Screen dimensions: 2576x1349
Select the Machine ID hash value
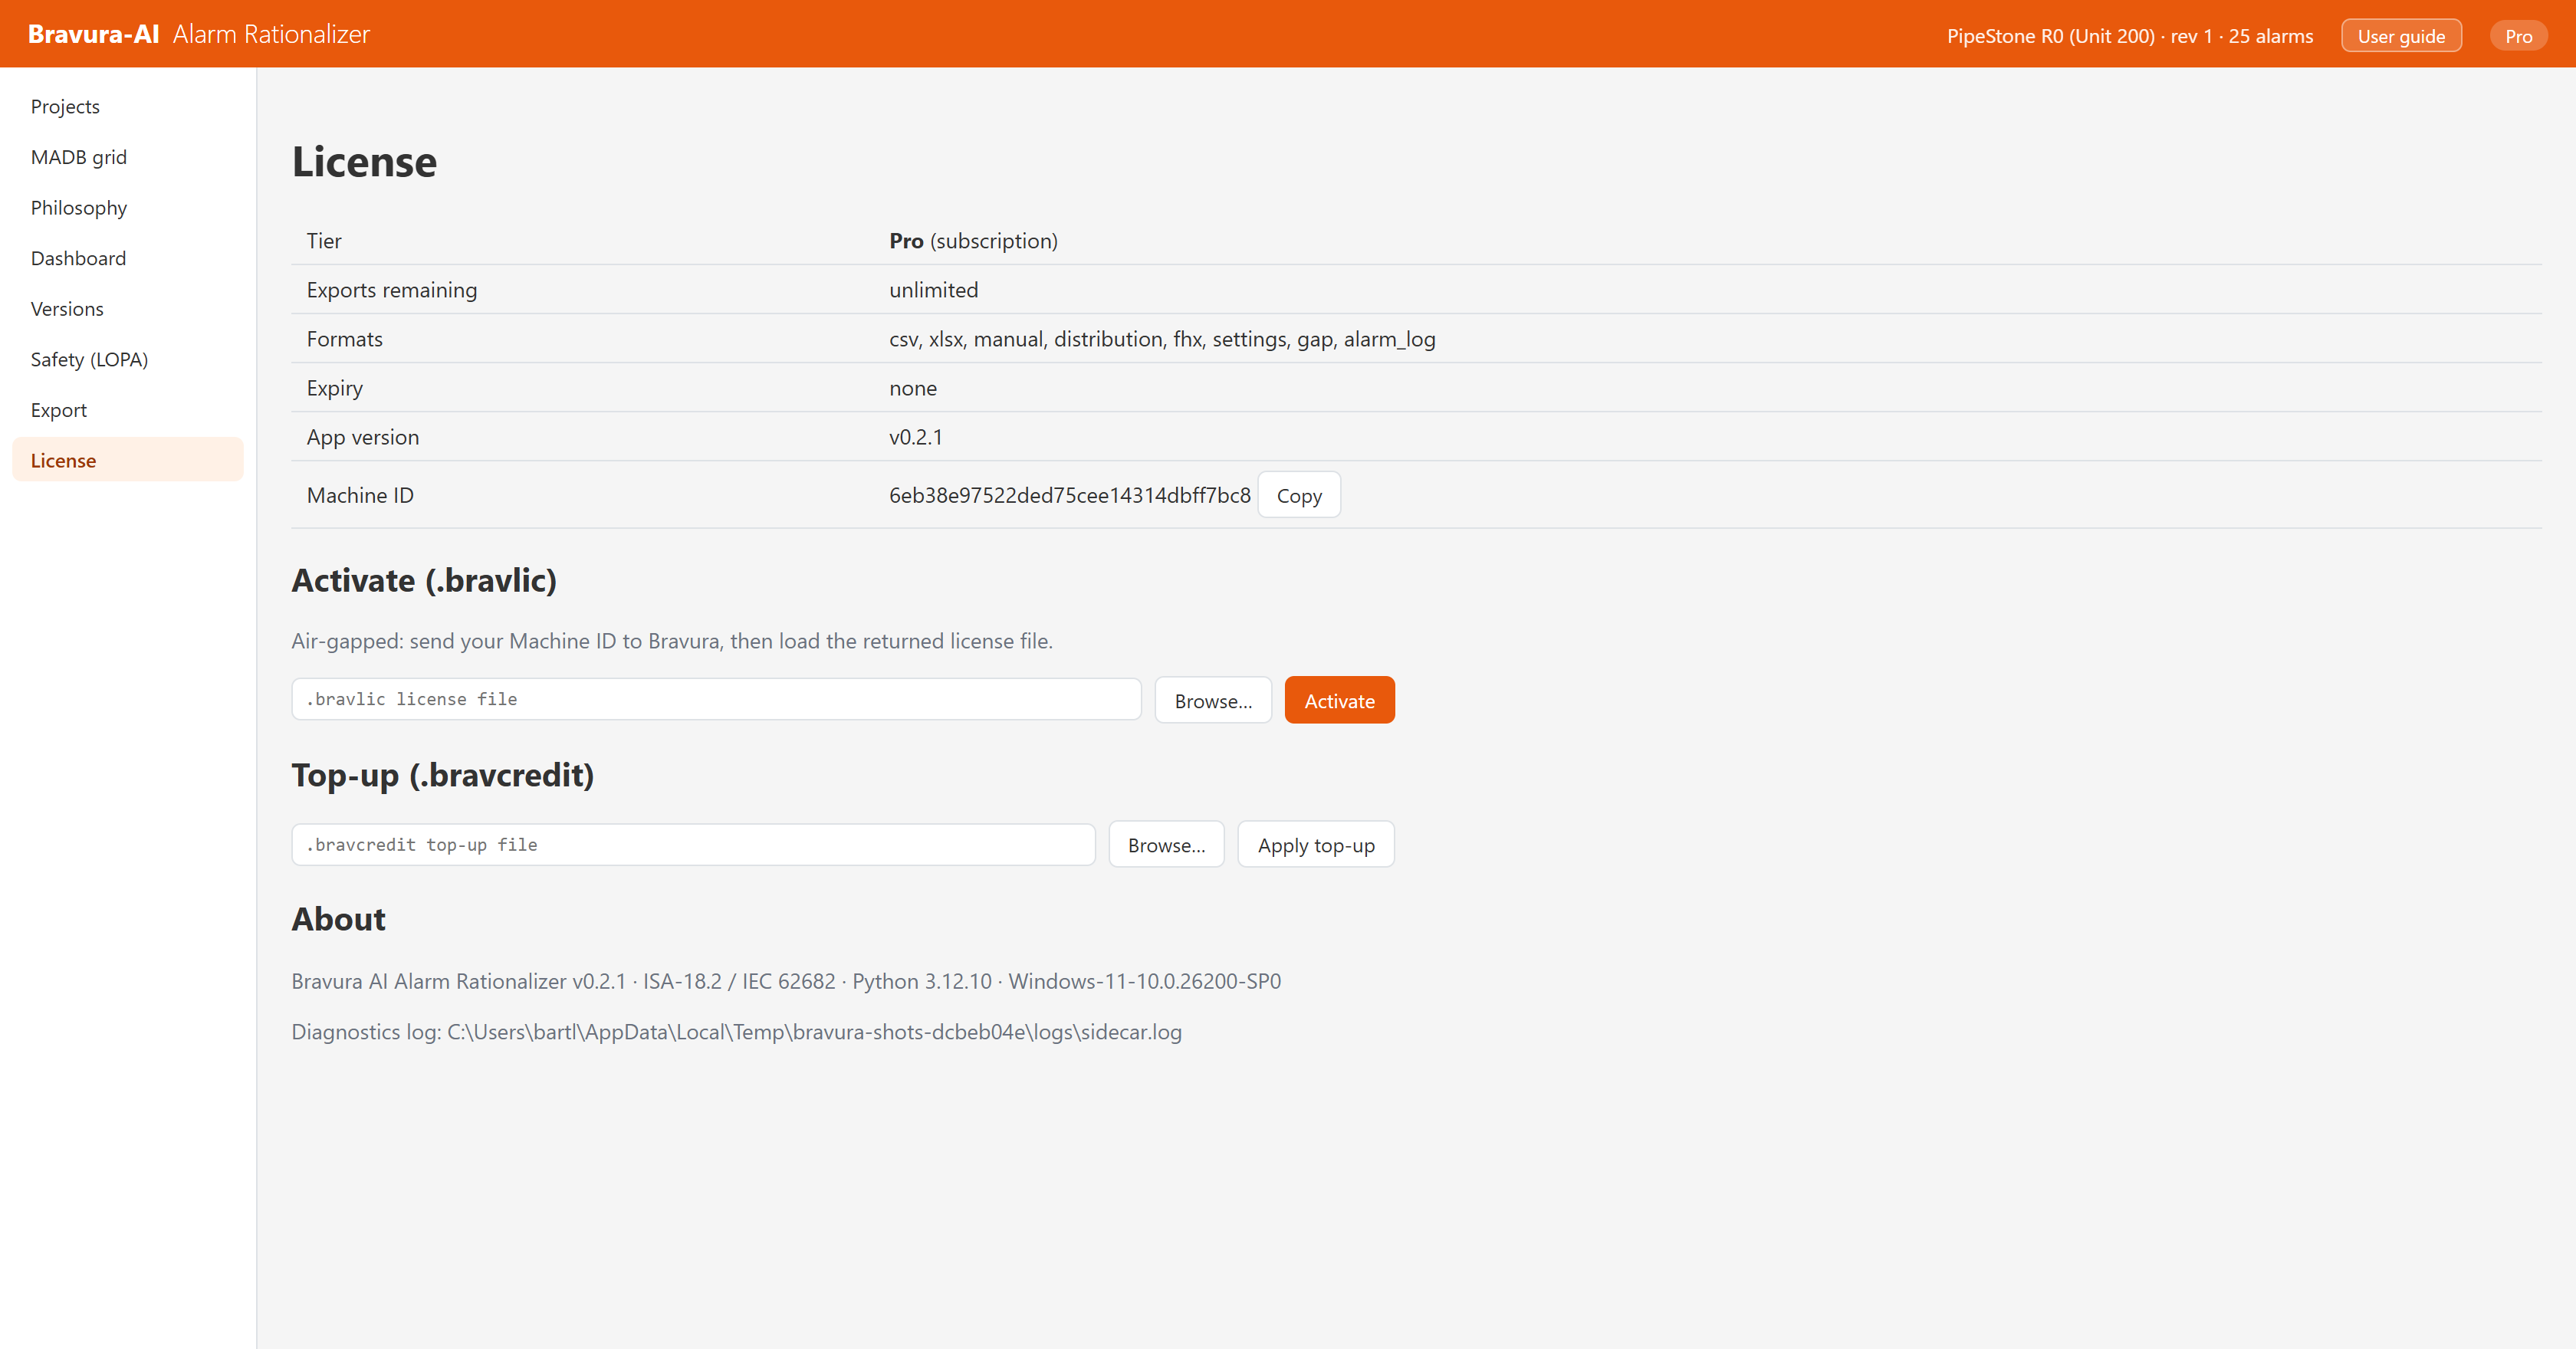tap(1069, 495)
